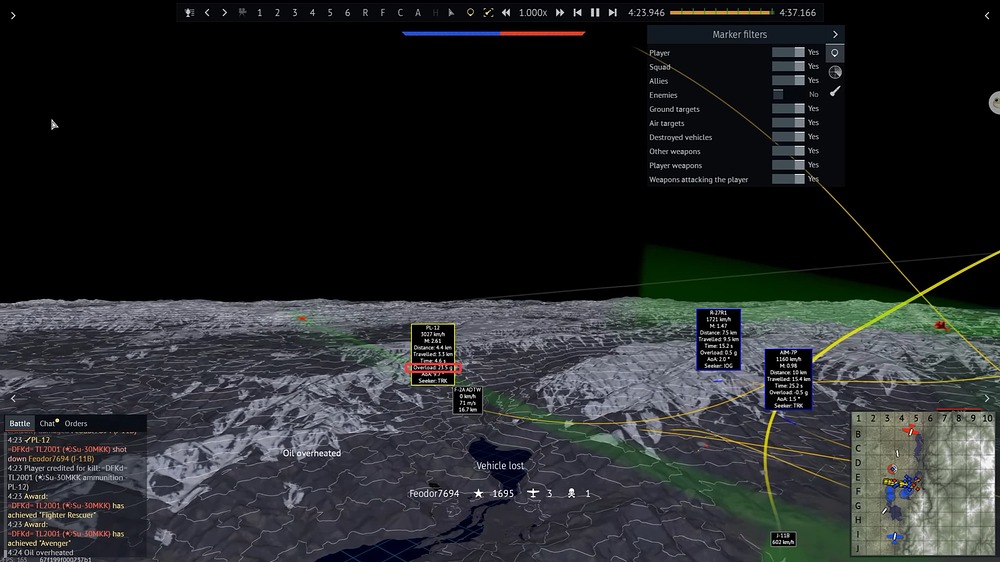
Task: Click the 4:23.946 current replay time
Action: pyautogui.click(x=646, y=13)
